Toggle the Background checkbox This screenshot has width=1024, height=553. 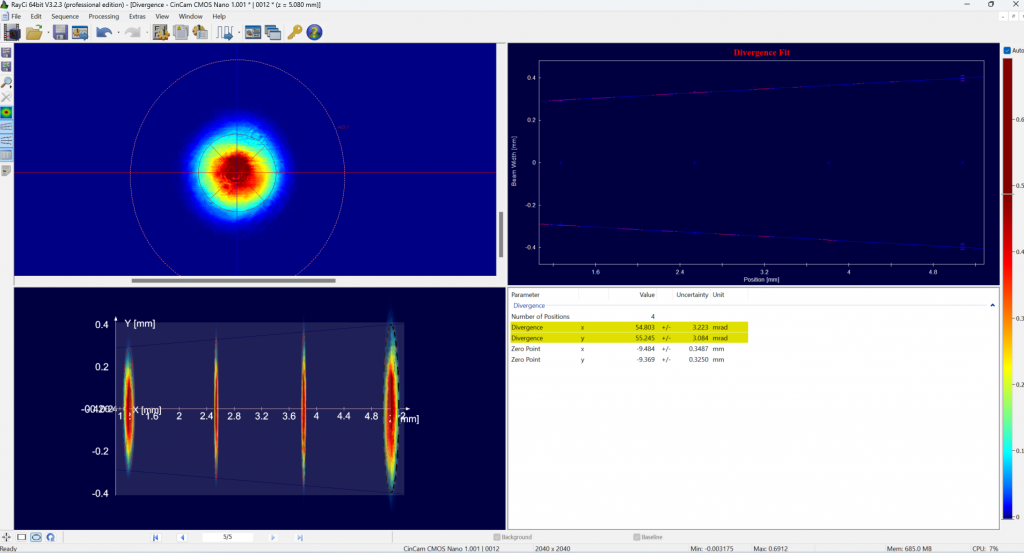click(x=497, y=537)
